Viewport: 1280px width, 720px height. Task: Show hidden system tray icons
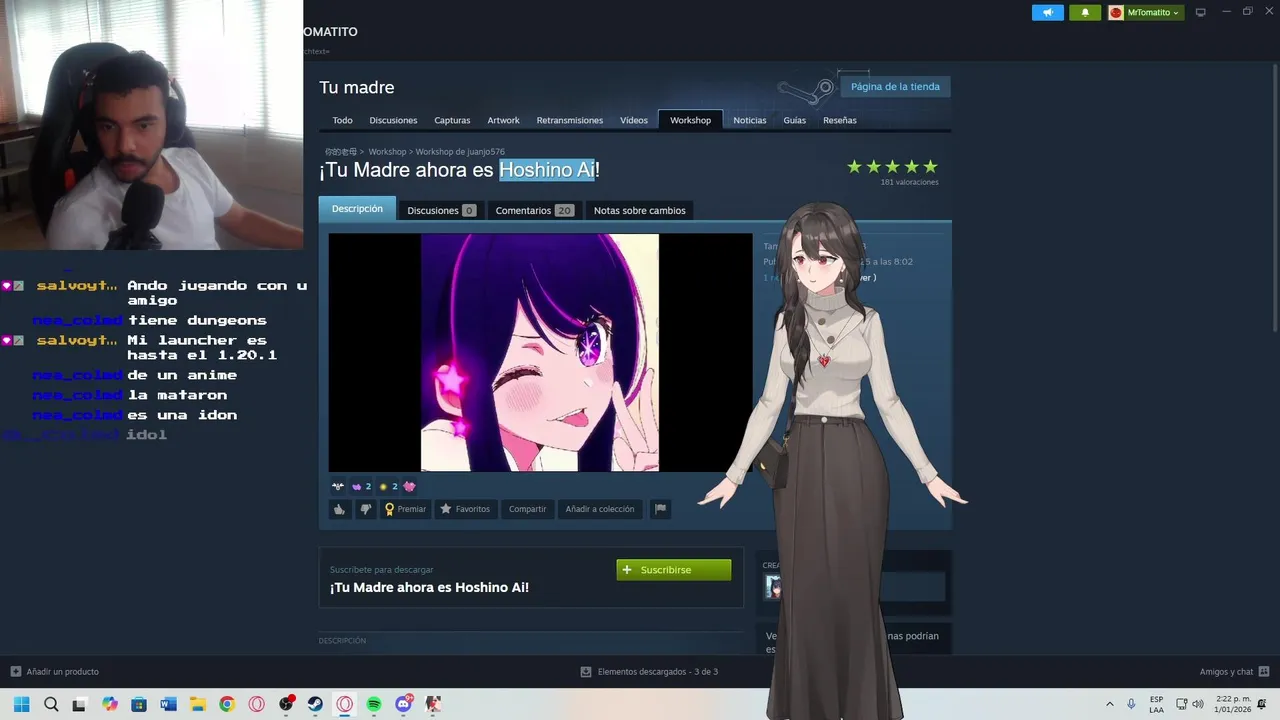click(1109, 704)
